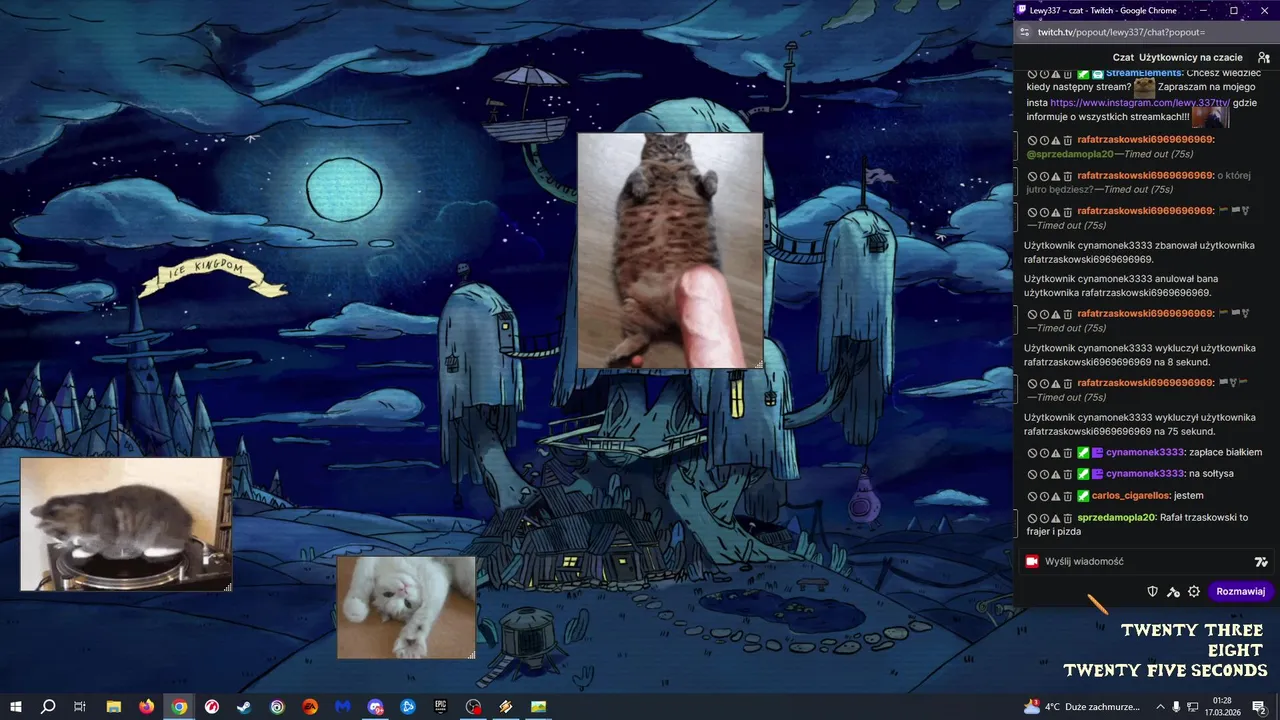This screenshot has height=720, width=1280.
Task: Open Firefox from the taskbar
Action: coord(147,707)
